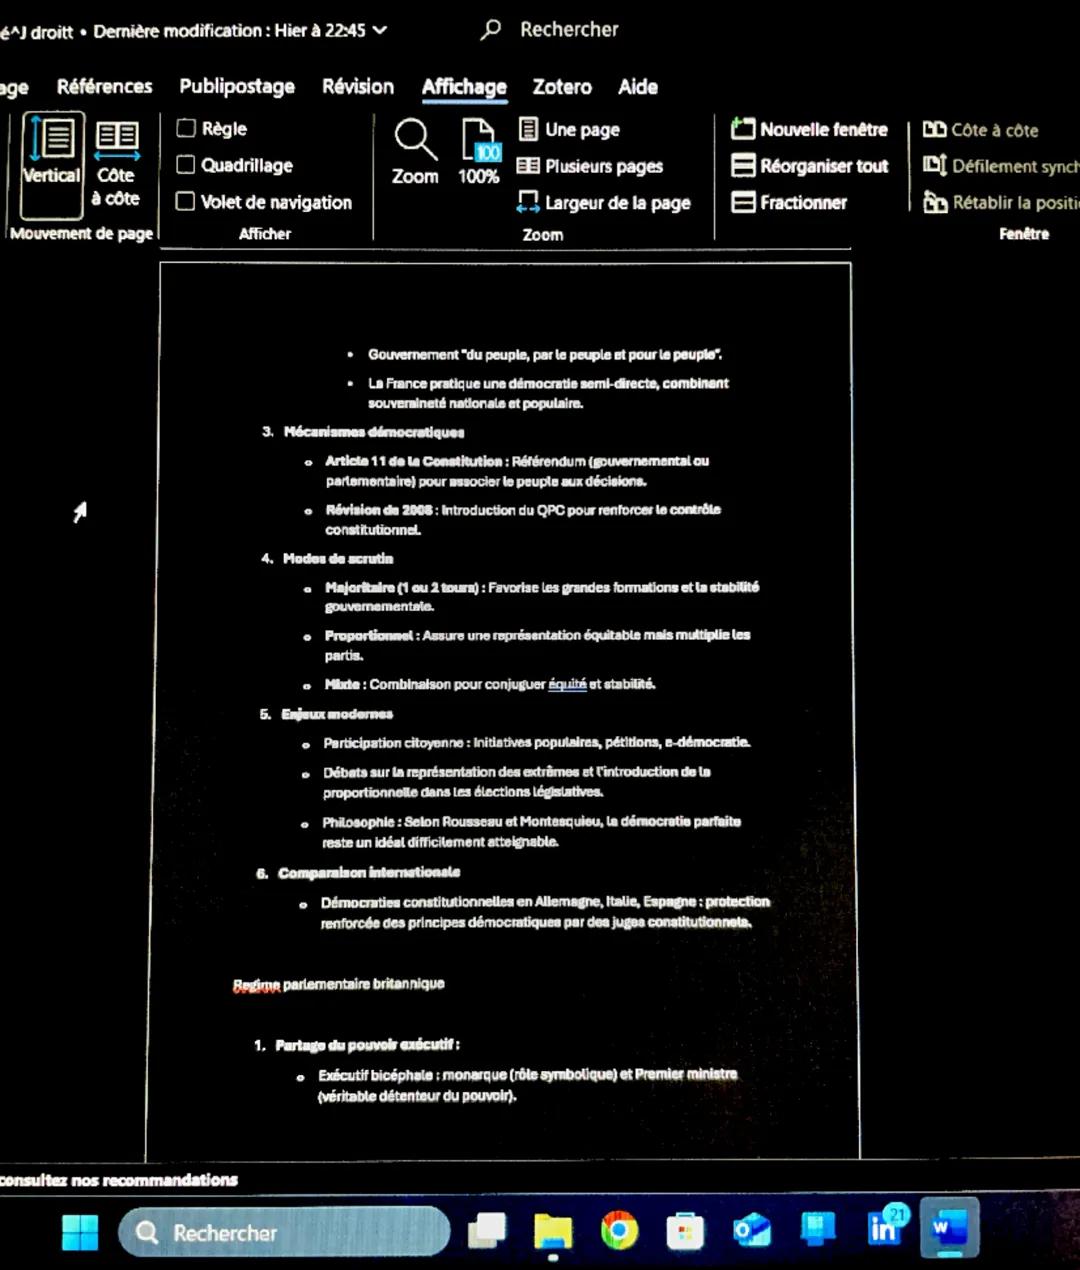Viewport: 1080px width, 1270px height.
Task: Switch to Plusieurs pages view
Action: click(590, 166)
